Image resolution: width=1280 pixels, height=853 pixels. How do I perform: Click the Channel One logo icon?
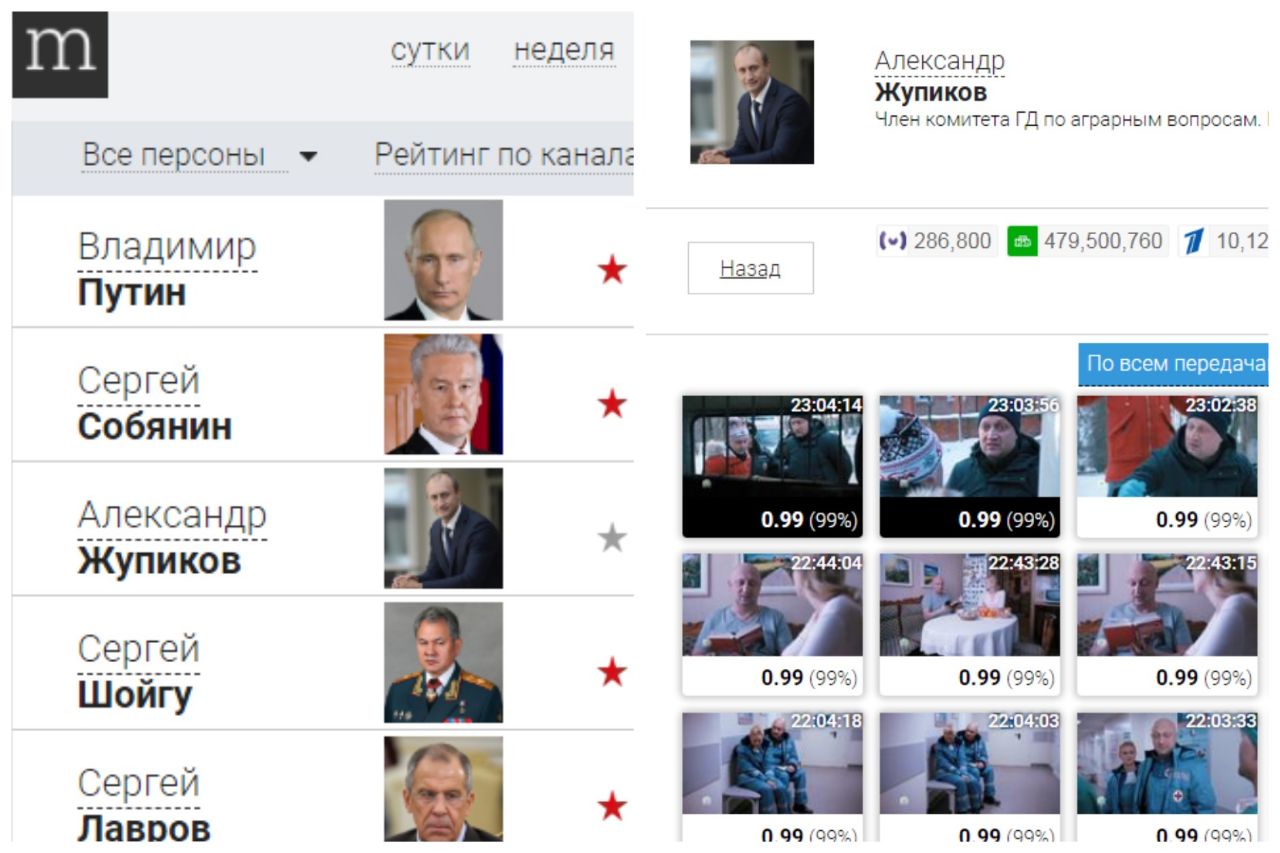click(1194, 241)
